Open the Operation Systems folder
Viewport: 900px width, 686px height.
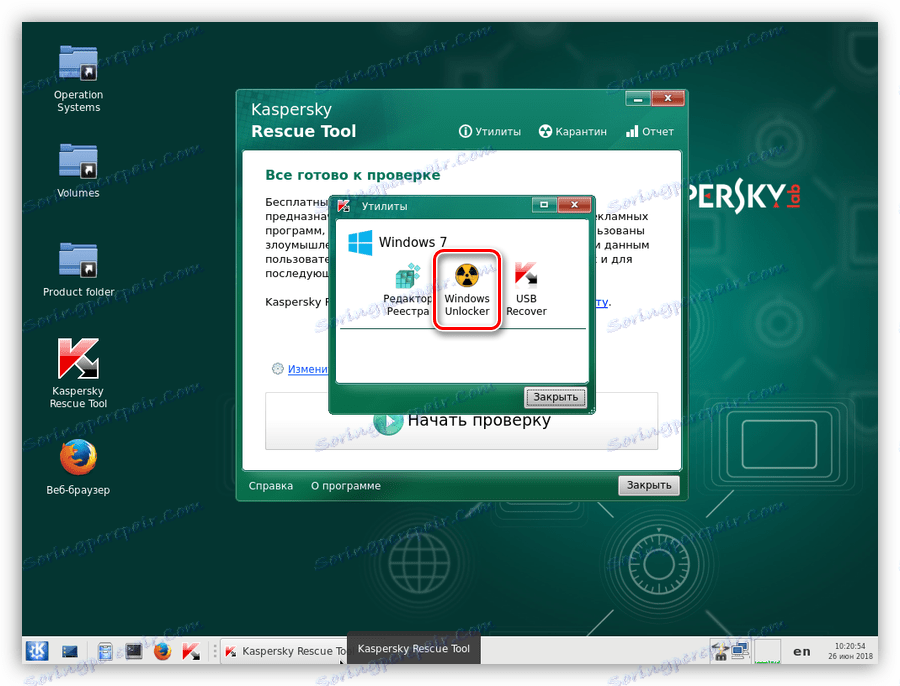coord(77,62)
